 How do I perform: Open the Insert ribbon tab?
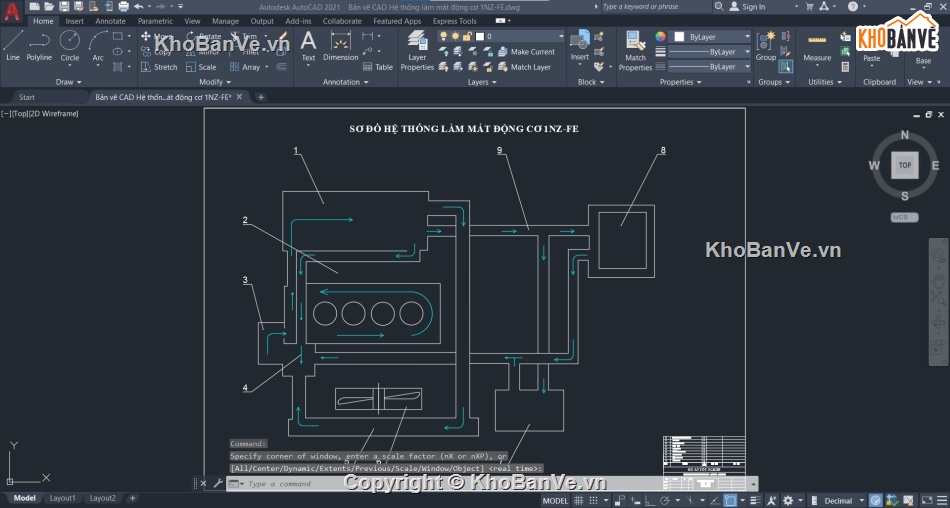click(75, 21)
